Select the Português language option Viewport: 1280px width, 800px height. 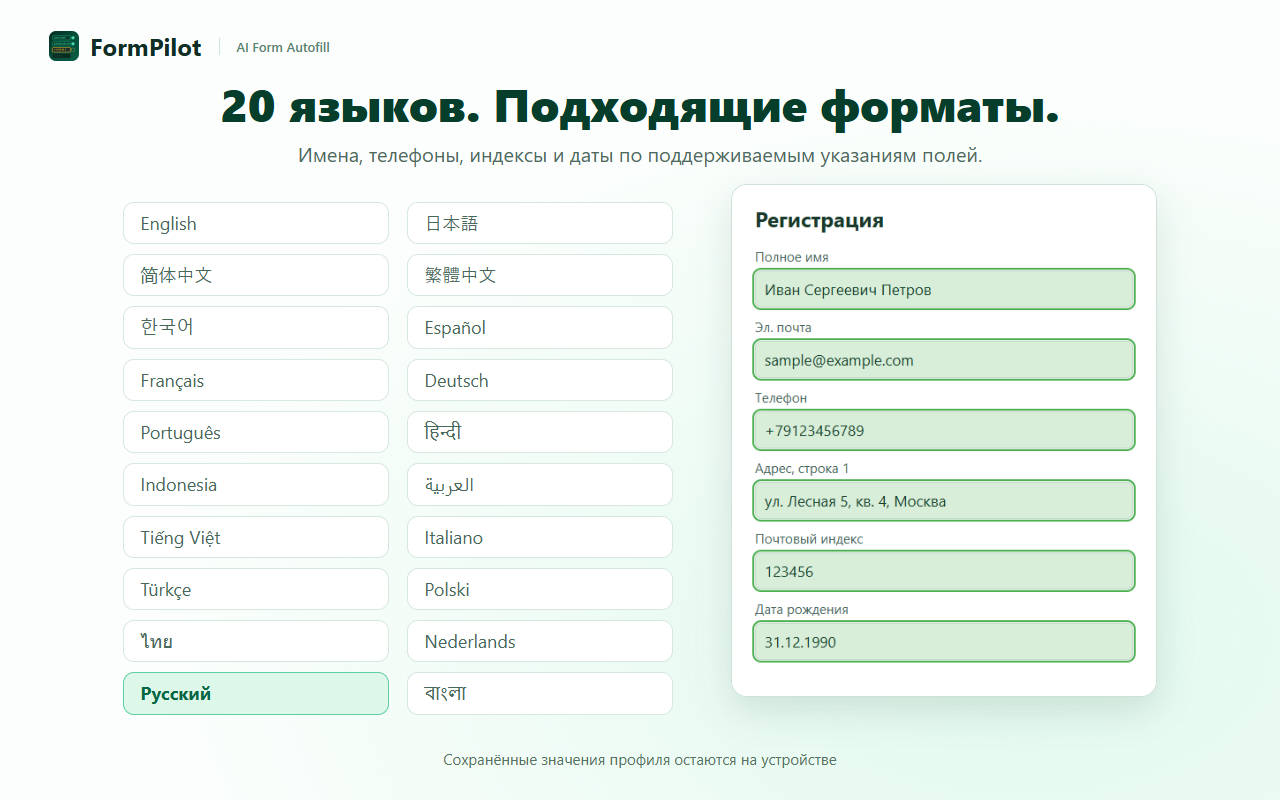pyautogui.click(x=256, y=432)
